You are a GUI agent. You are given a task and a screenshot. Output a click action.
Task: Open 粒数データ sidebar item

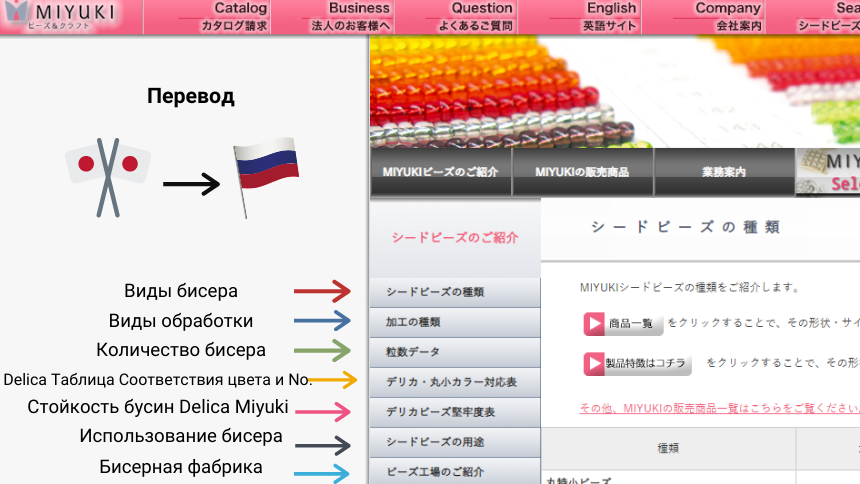455,352
